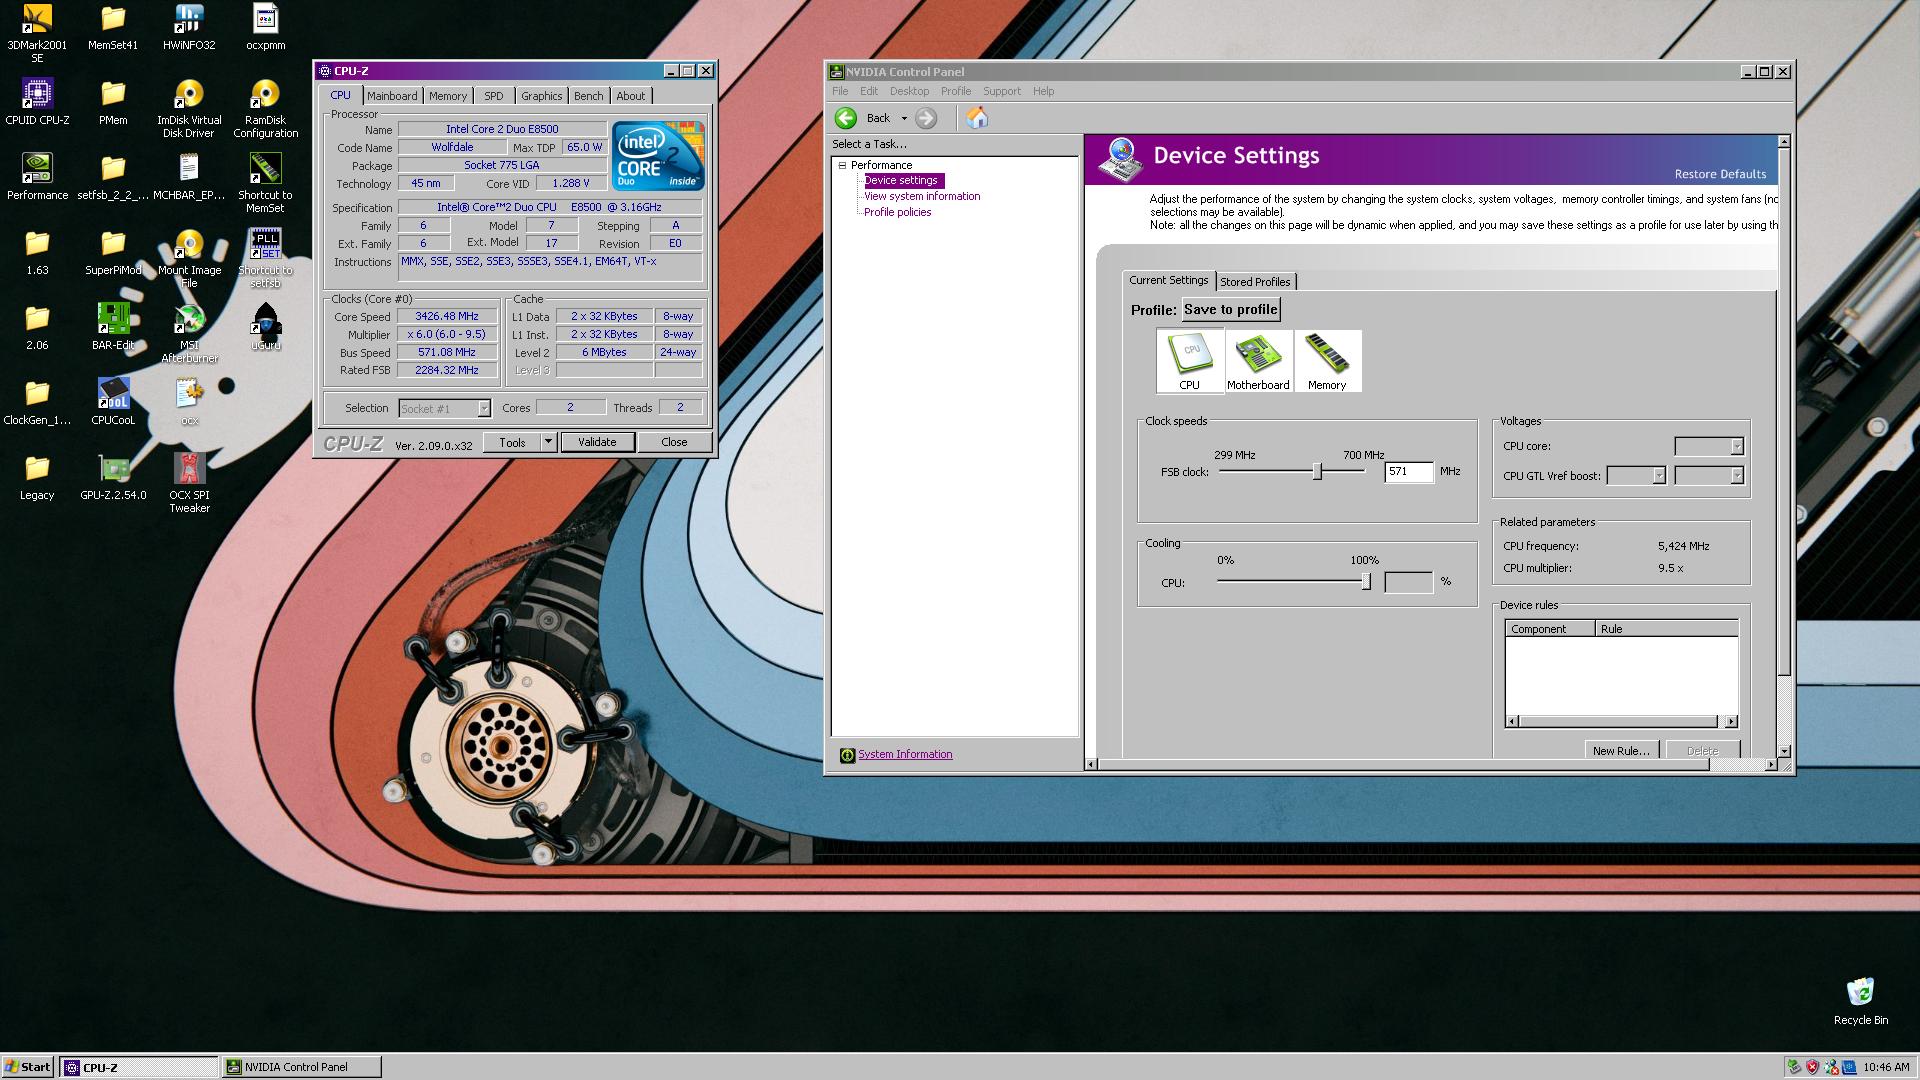The height and width of the screenshot is (1080, 1920).
Task: Switch to the Mainboard tab in CPU-Z
Action: [x=392, y=96]
